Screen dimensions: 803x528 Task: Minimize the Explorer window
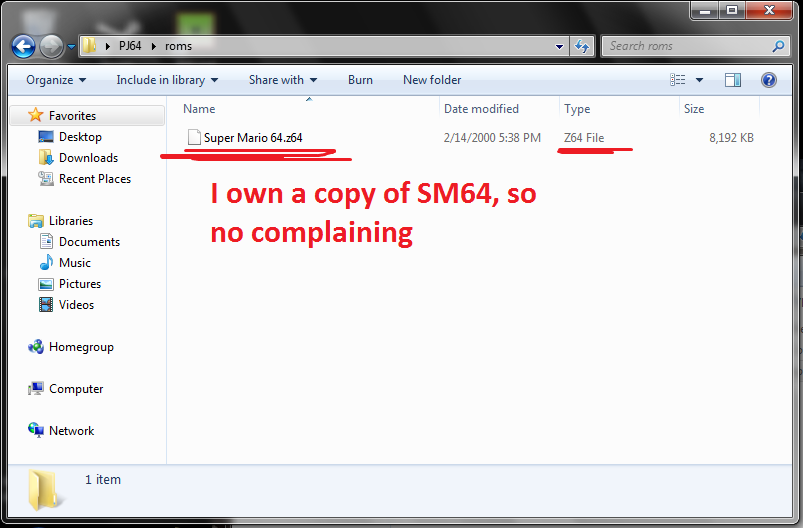[705, 10]
